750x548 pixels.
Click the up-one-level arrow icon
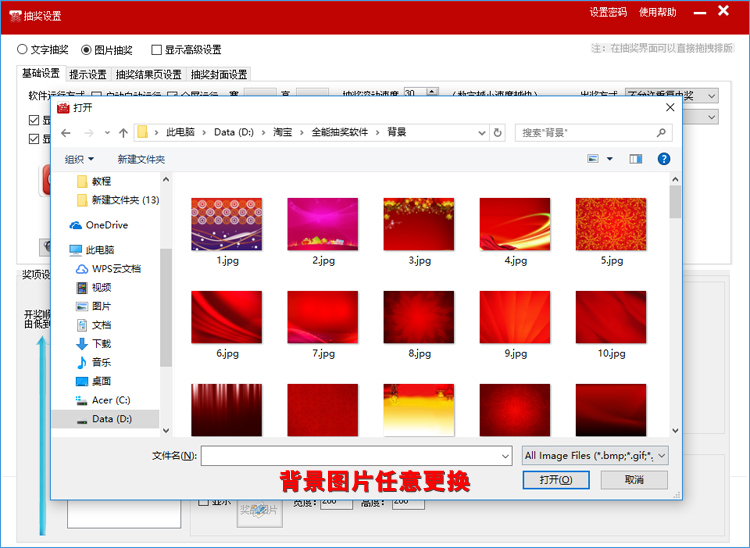123,132
